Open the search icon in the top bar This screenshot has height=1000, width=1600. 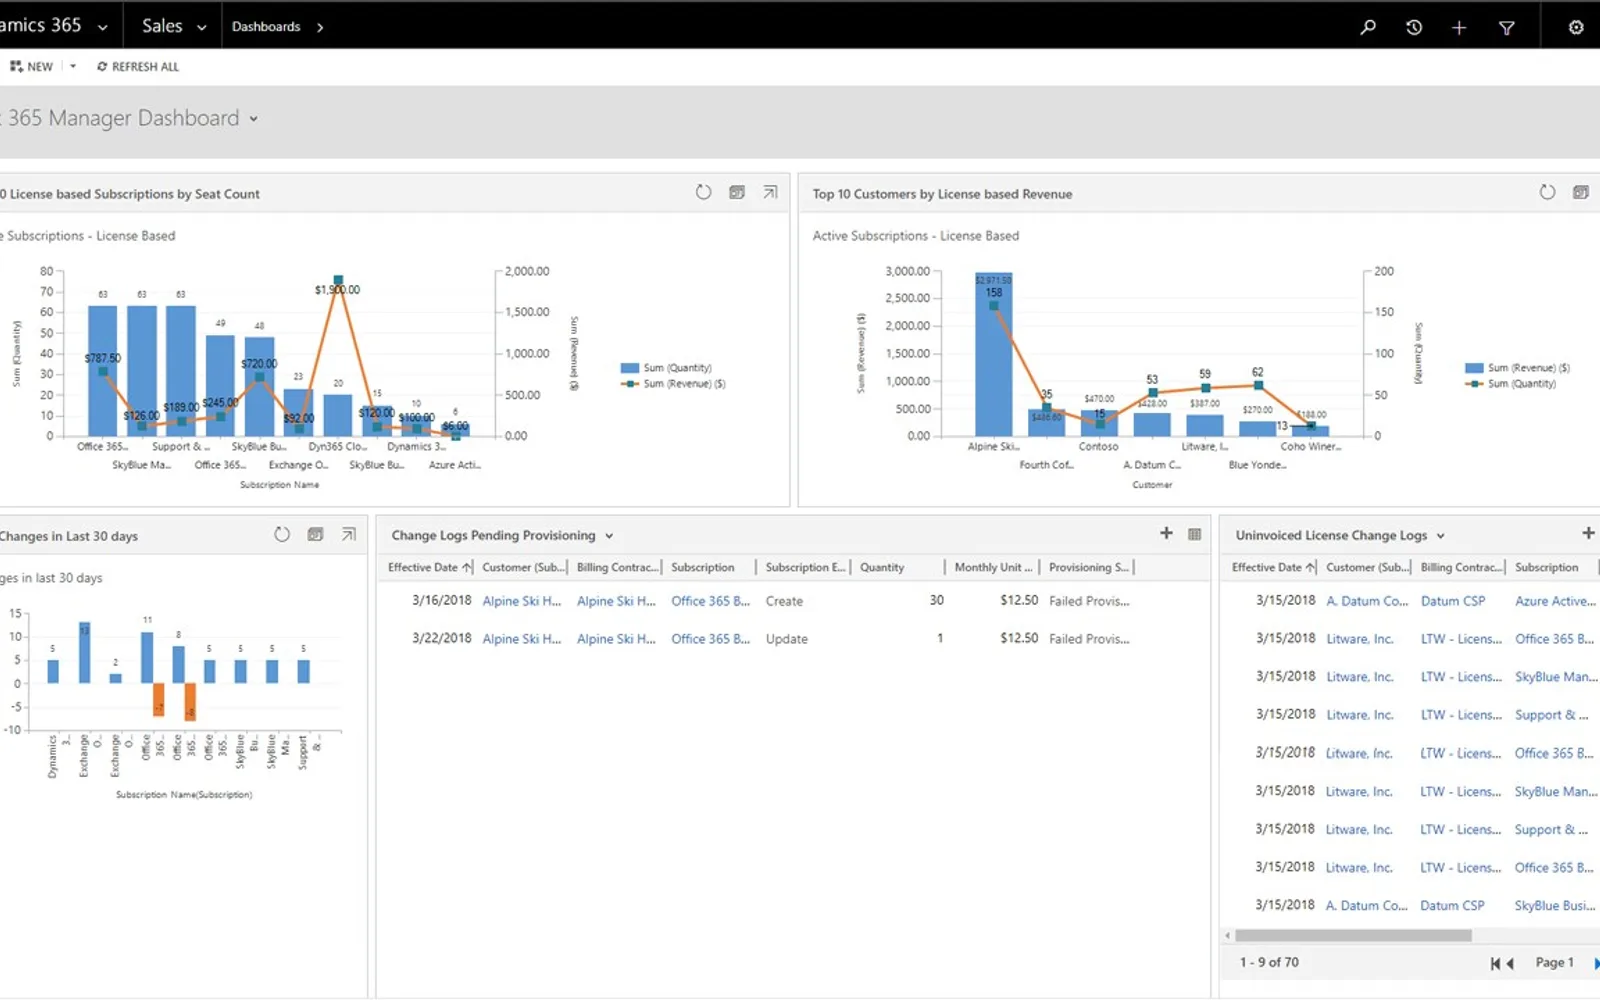[1367, 27]
